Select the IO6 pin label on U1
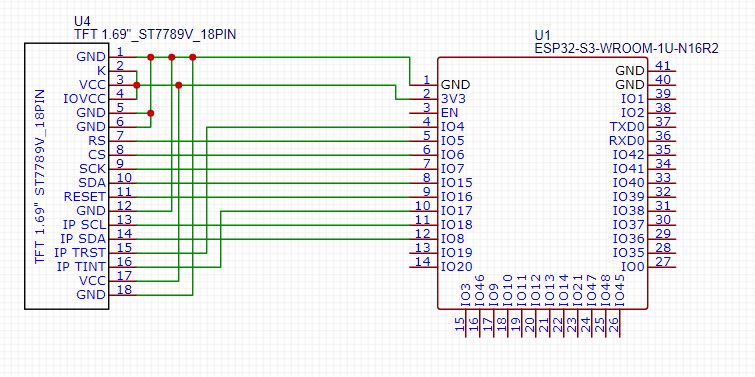The width and height of the screenshot is (755, 377). click(453, 155)
